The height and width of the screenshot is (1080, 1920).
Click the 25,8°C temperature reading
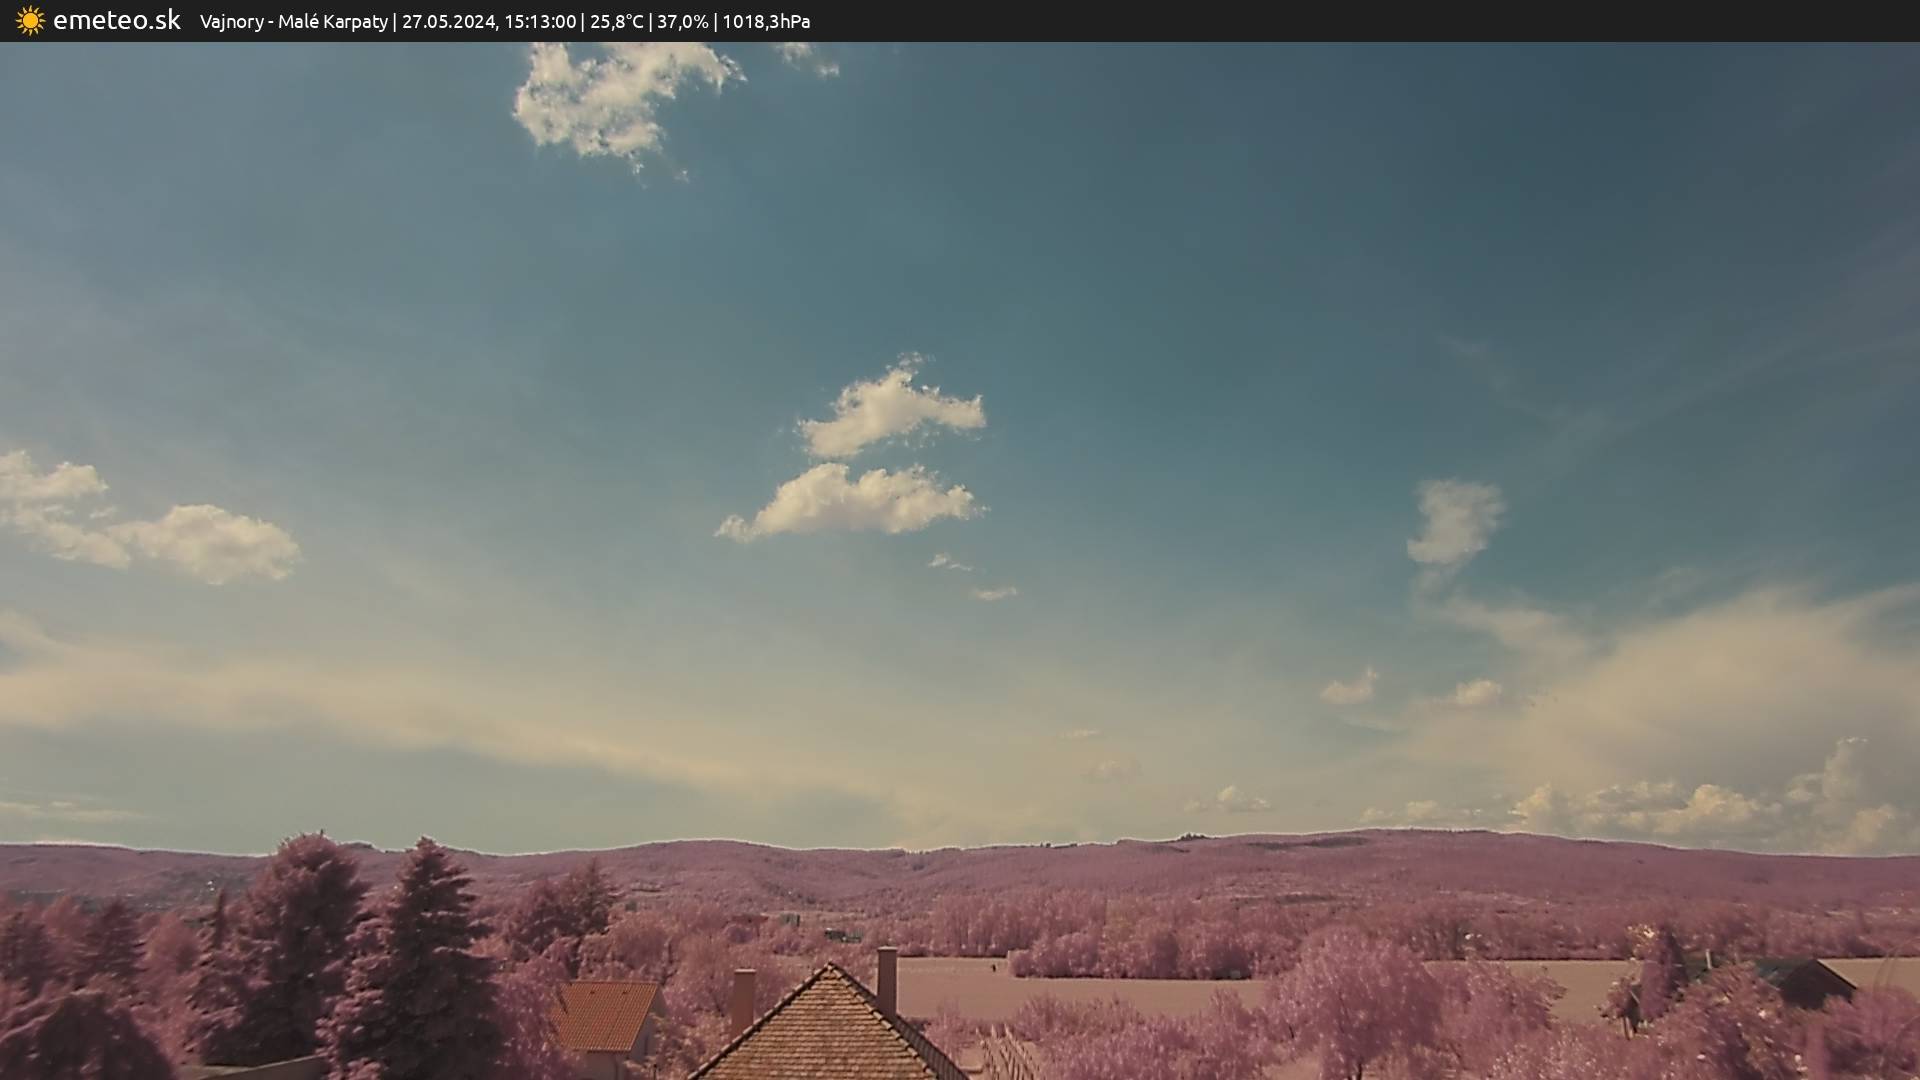616,21
